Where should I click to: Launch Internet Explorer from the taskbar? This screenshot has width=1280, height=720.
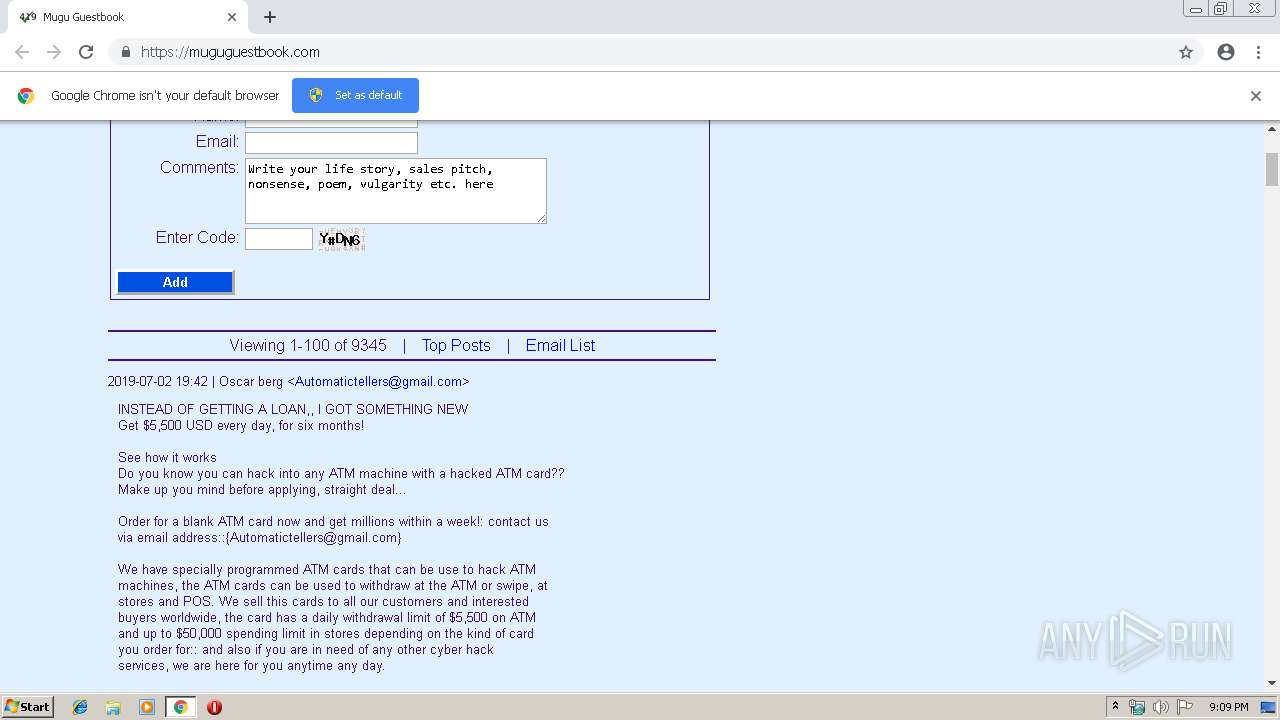80,707
